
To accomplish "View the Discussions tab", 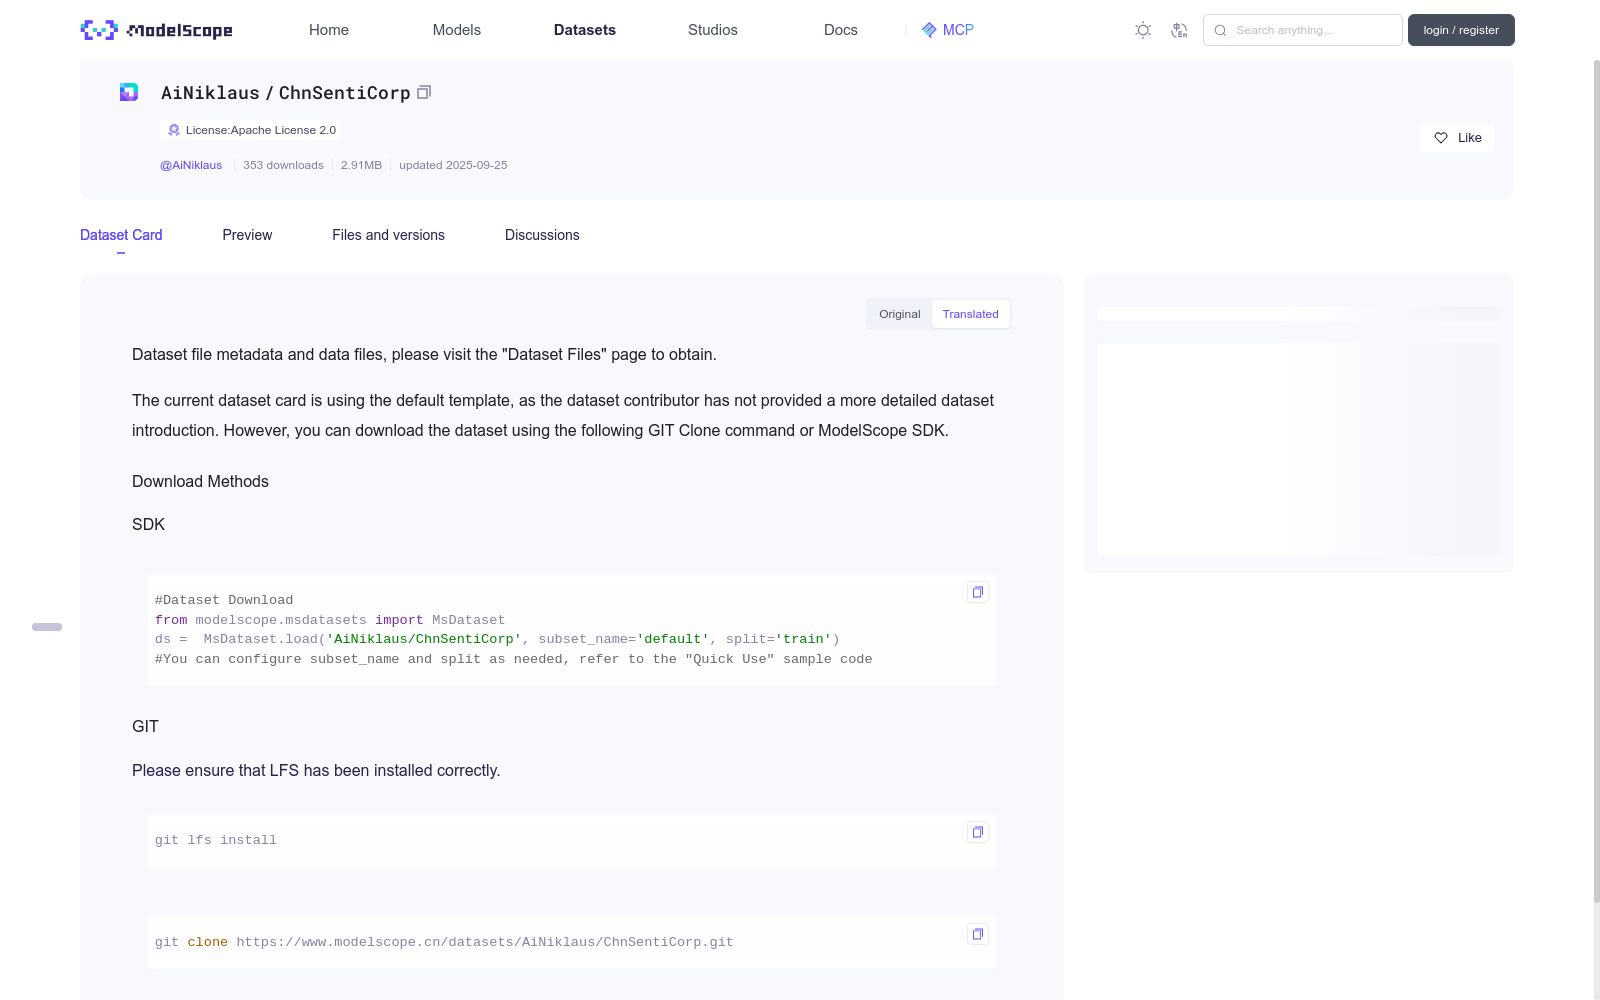I will 542,235.
